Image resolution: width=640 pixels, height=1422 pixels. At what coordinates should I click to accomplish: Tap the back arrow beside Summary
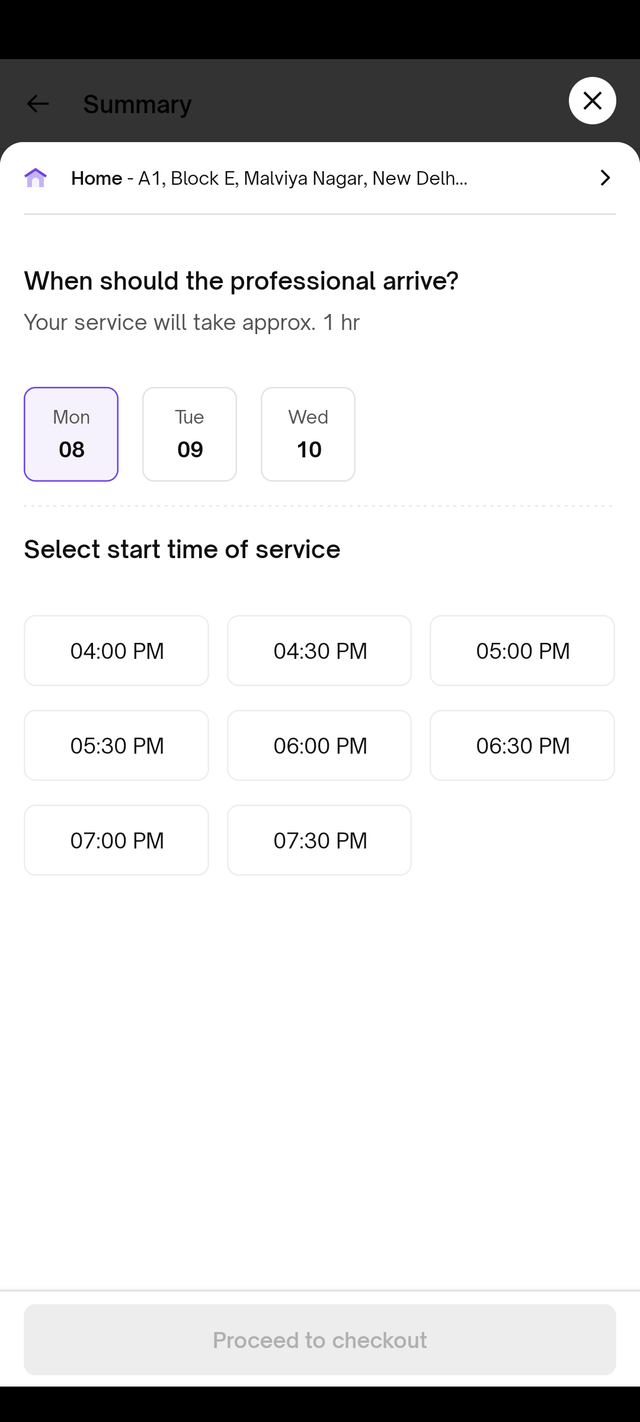pyautogui.click(x=38, y=104)
